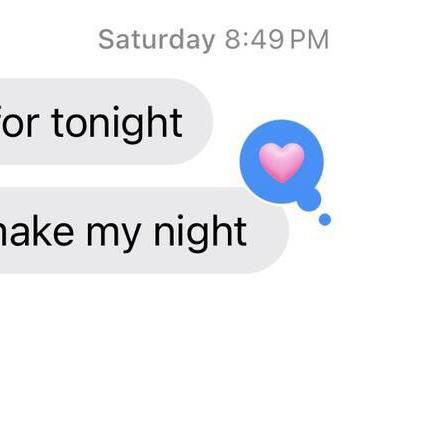This screenshot has height=427, width=428.
Task: Open the 'for tonight' message bubble
Action: pos(106,122)
